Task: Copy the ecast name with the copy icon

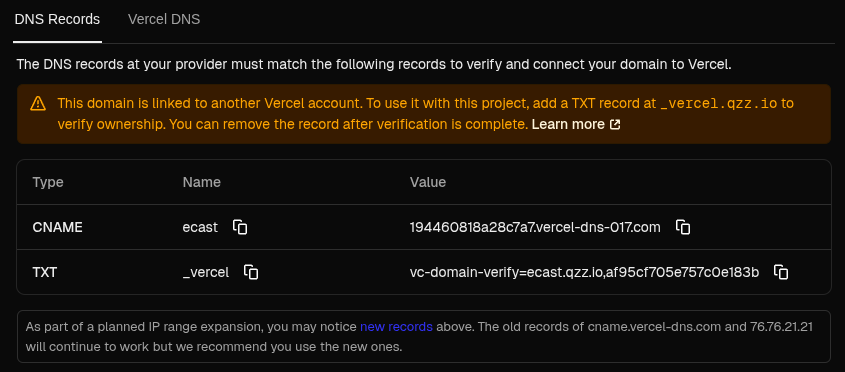Action: [240, 227]
